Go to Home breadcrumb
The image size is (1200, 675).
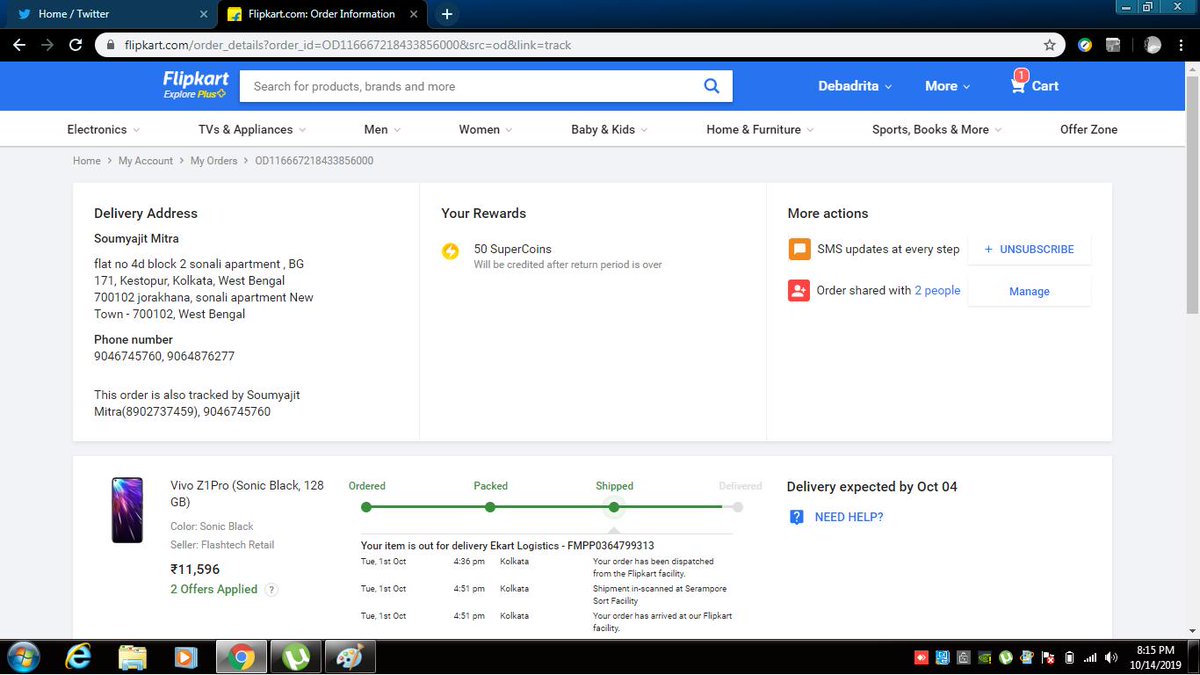(87, 161)
